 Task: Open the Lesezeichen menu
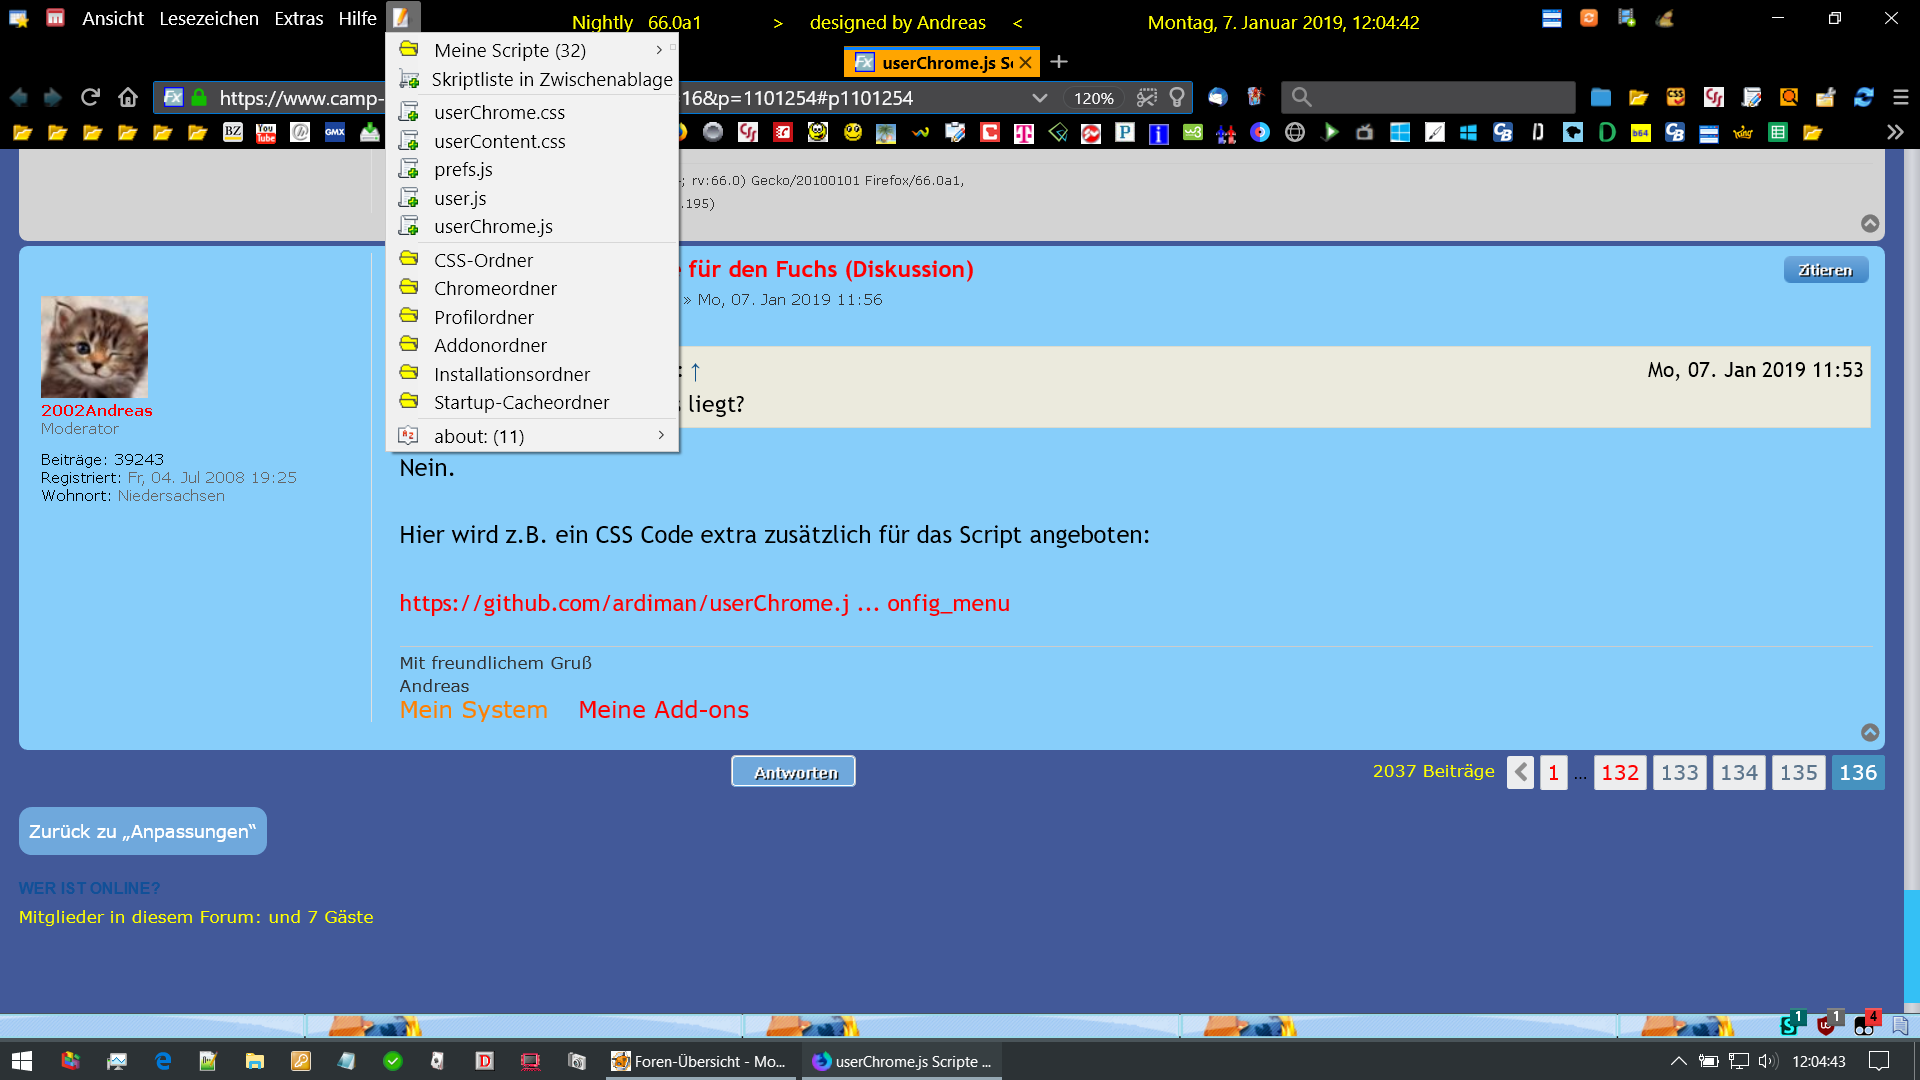click(x=208, y=18)
